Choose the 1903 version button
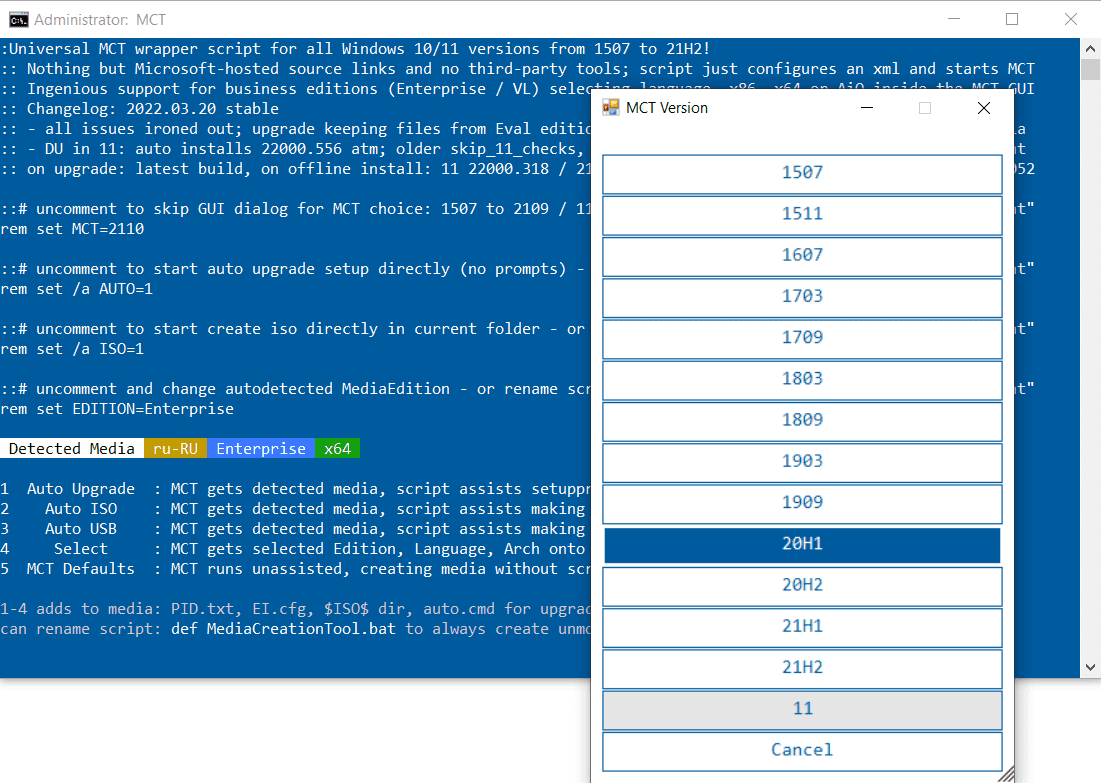 tap(802, 463)
